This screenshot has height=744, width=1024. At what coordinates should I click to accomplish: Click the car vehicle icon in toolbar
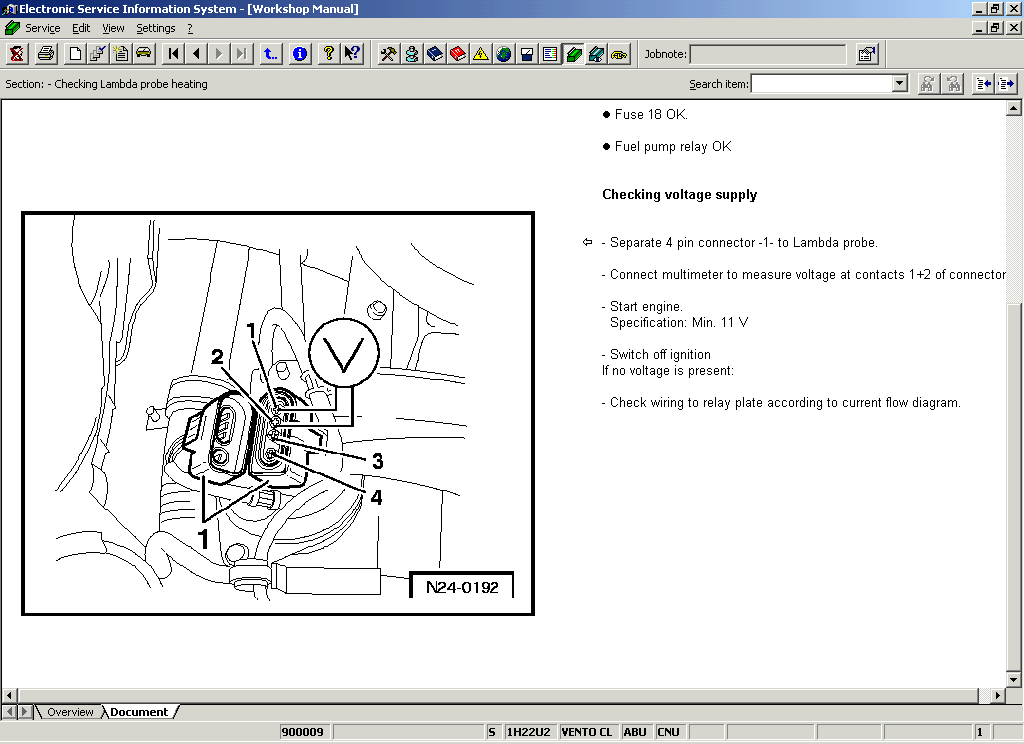click(x=144, y=54)
